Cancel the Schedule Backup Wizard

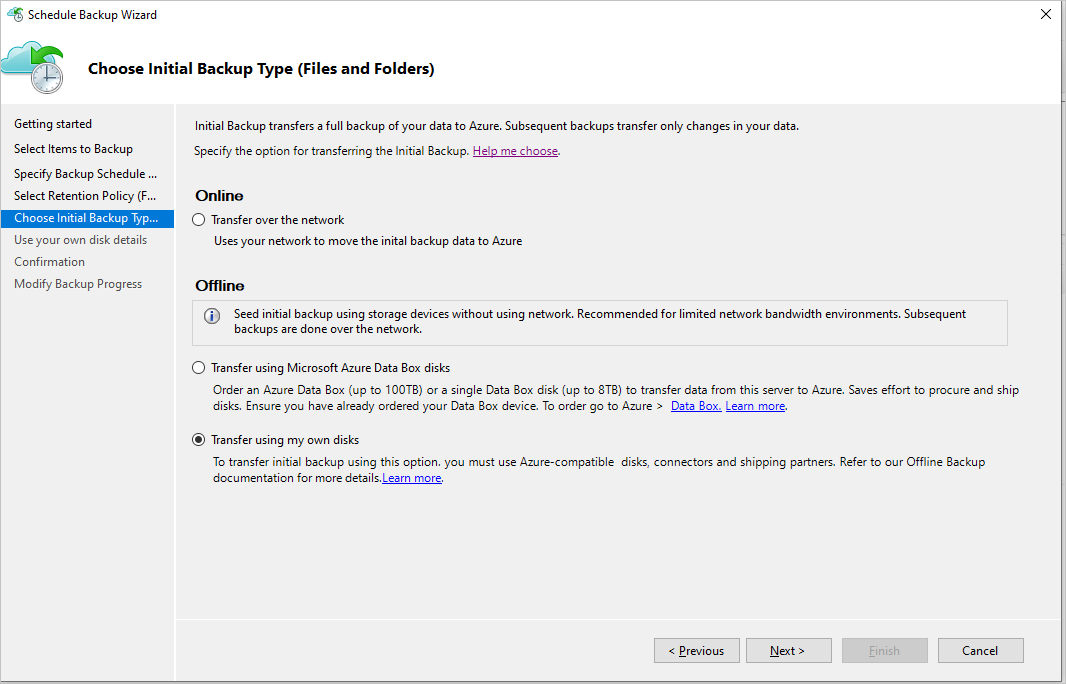click(x=980, y=650)
